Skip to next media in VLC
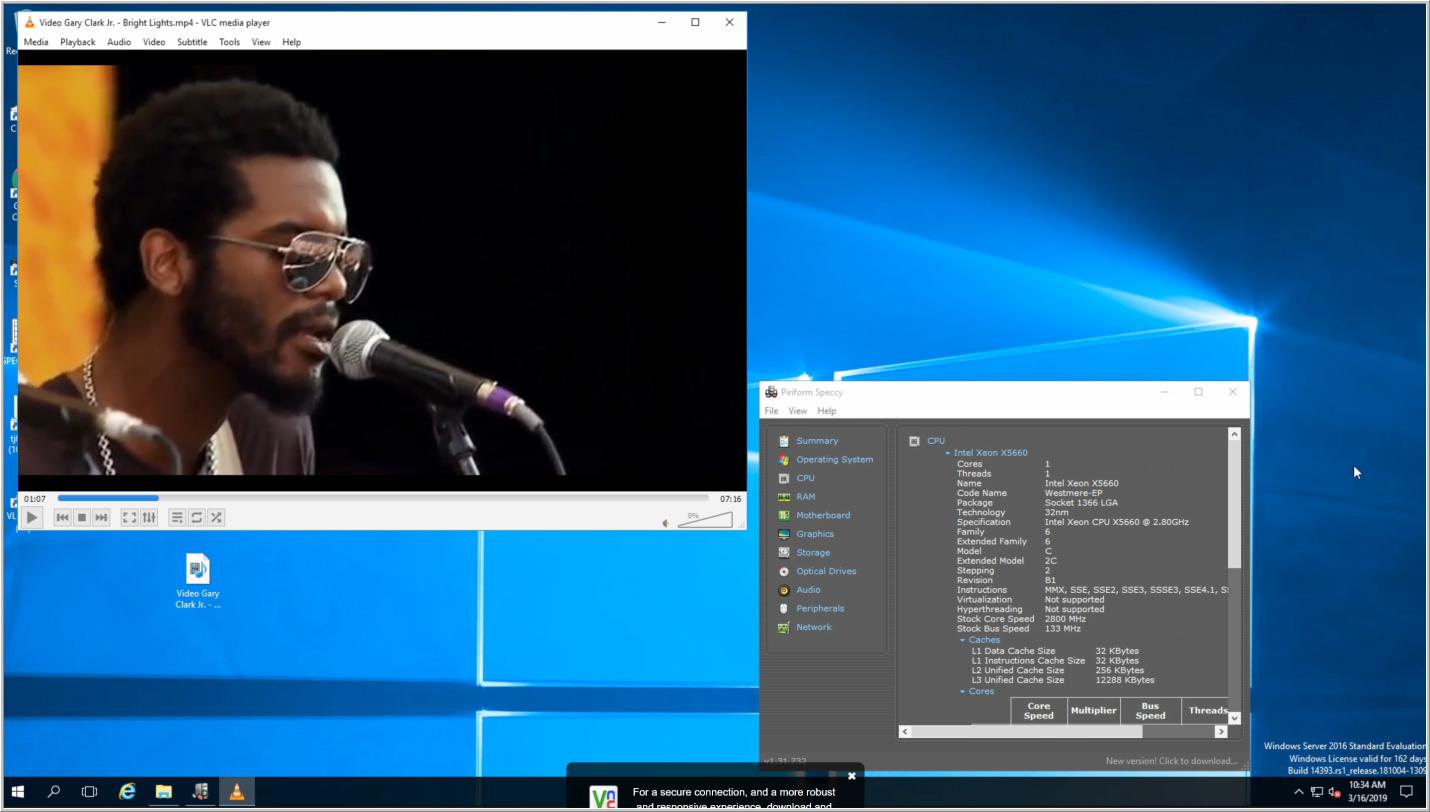This screenshot has height=812, width=1430. (x=101, y=517)
